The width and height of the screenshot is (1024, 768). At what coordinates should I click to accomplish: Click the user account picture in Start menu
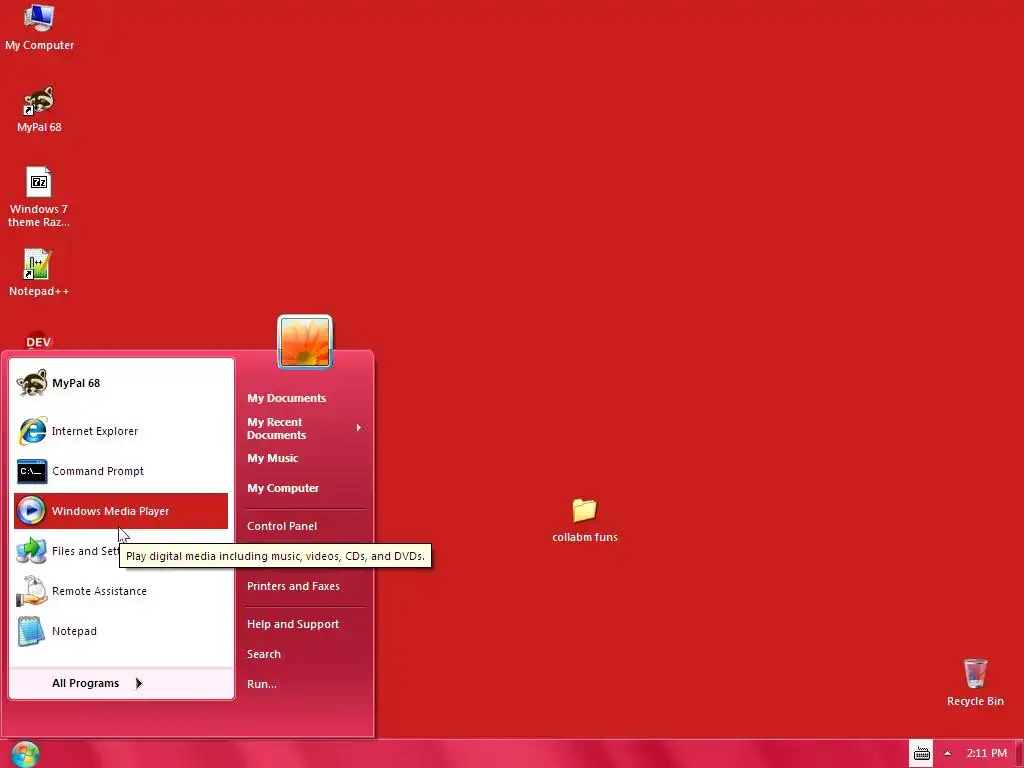click(x=305, y=342)
